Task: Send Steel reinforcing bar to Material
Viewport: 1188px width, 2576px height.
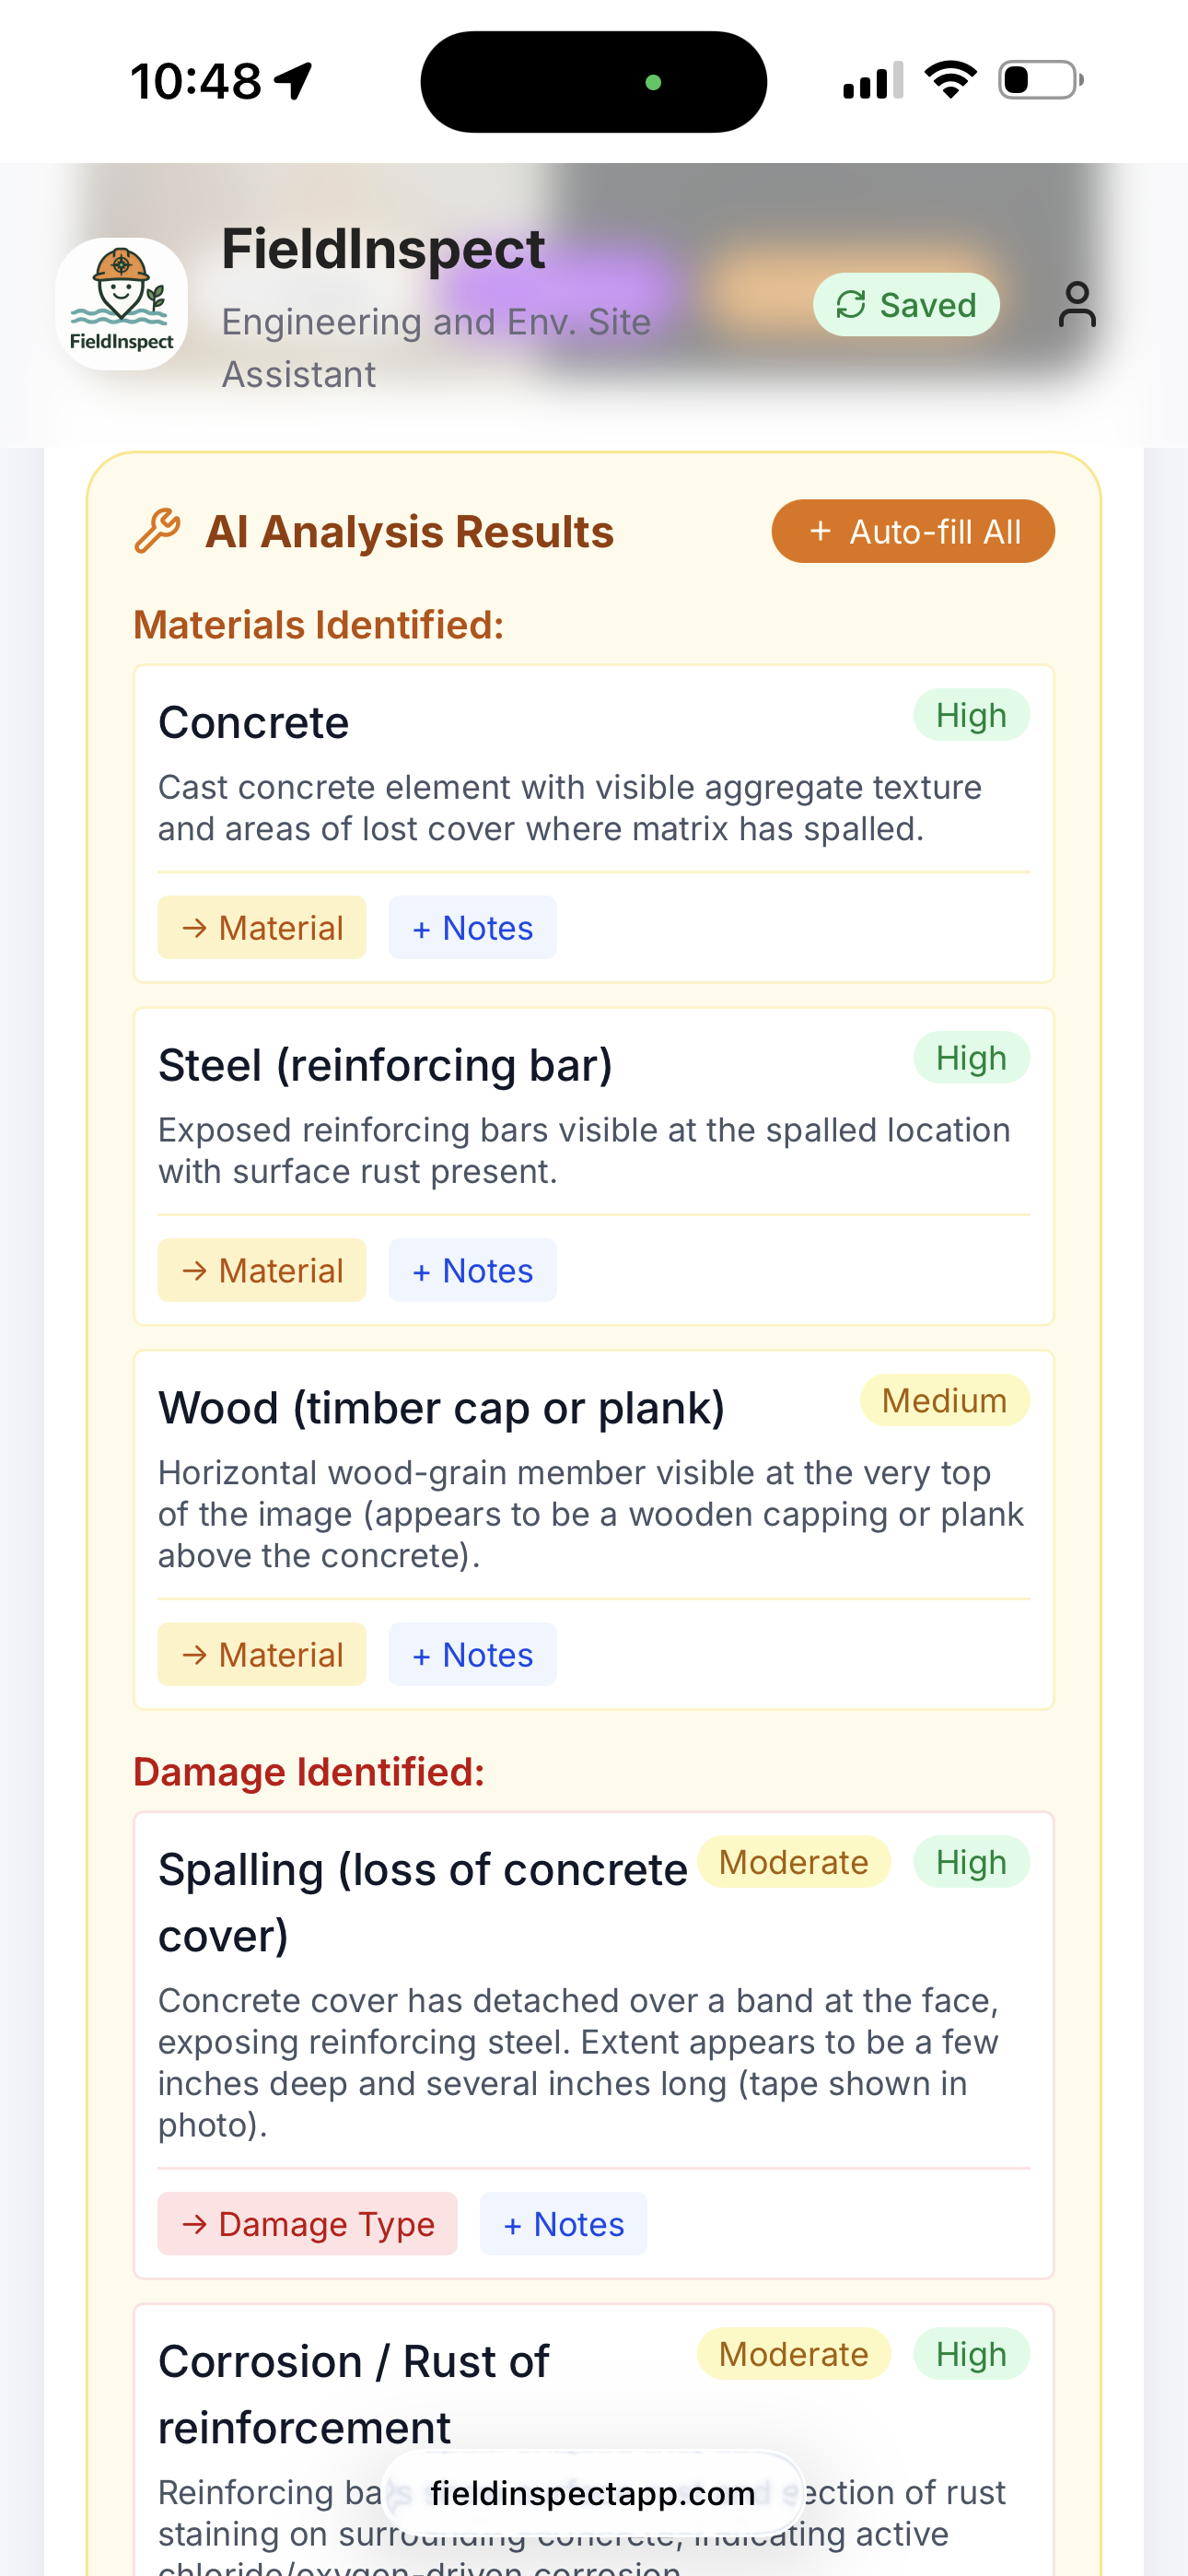Action: tap(262, 1271)
